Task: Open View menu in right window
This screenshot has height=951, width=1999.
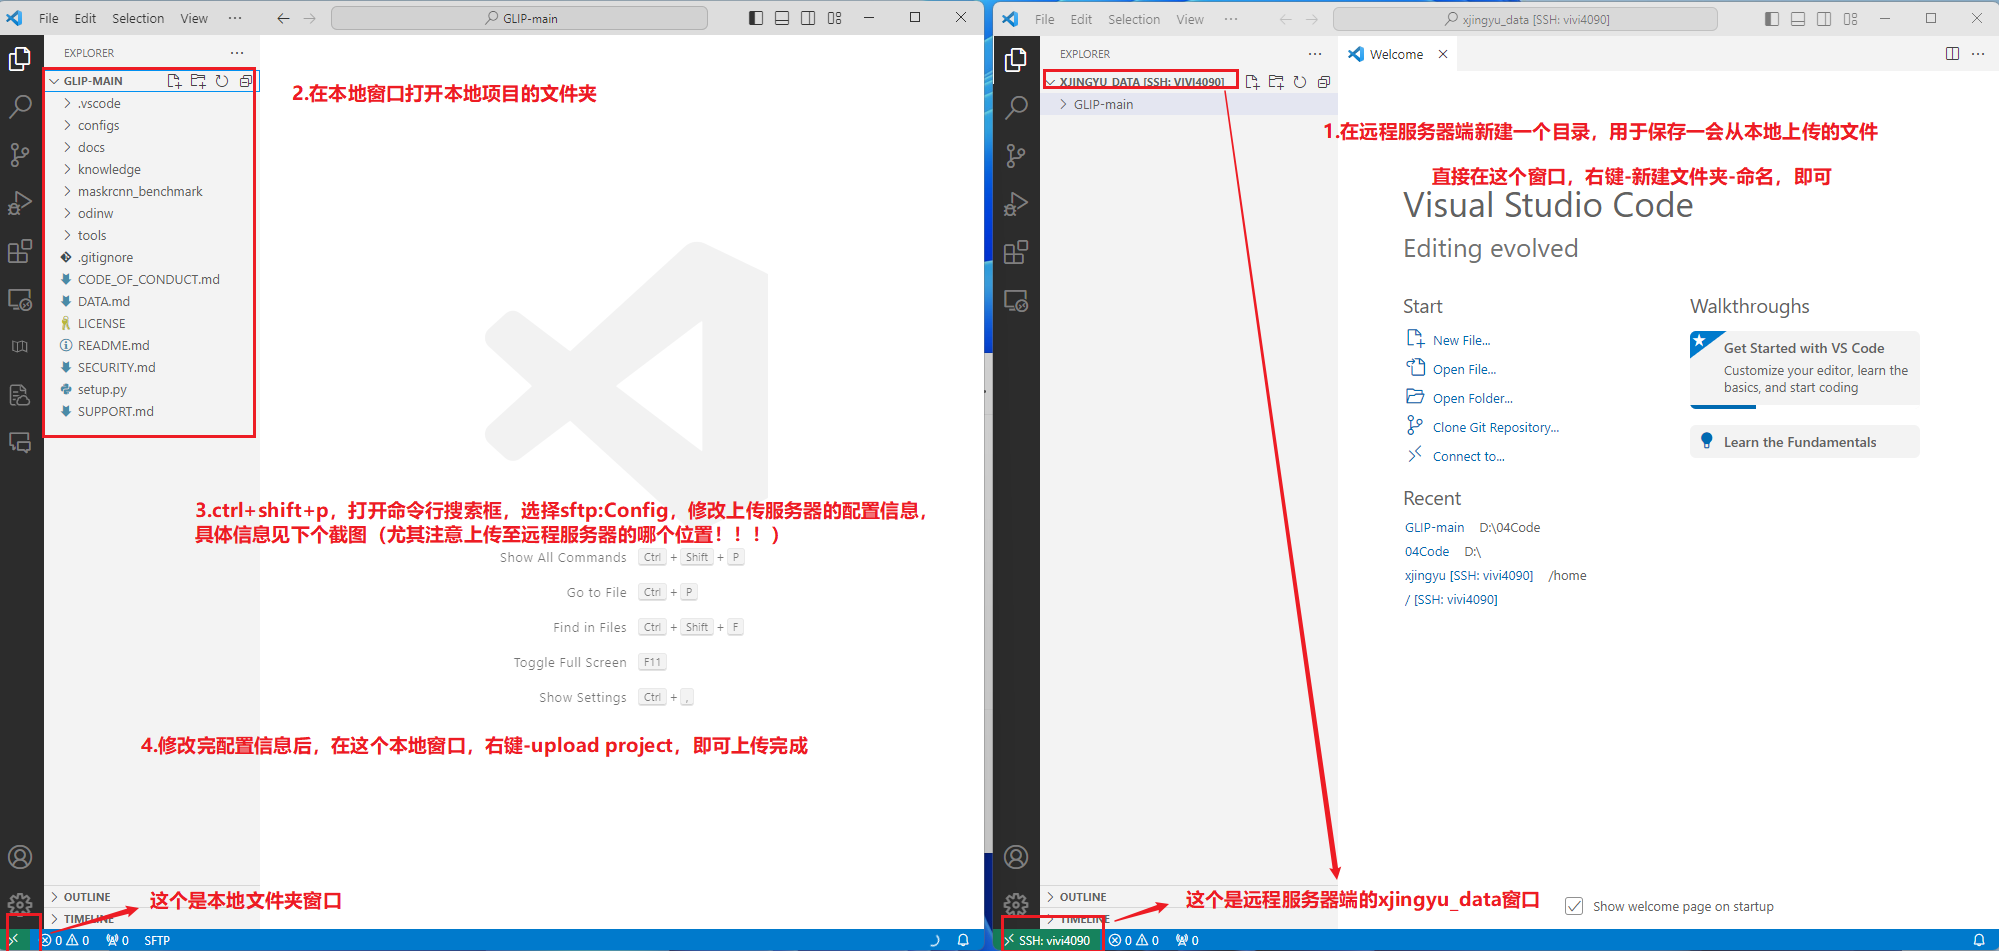Action: (1190, 19)
